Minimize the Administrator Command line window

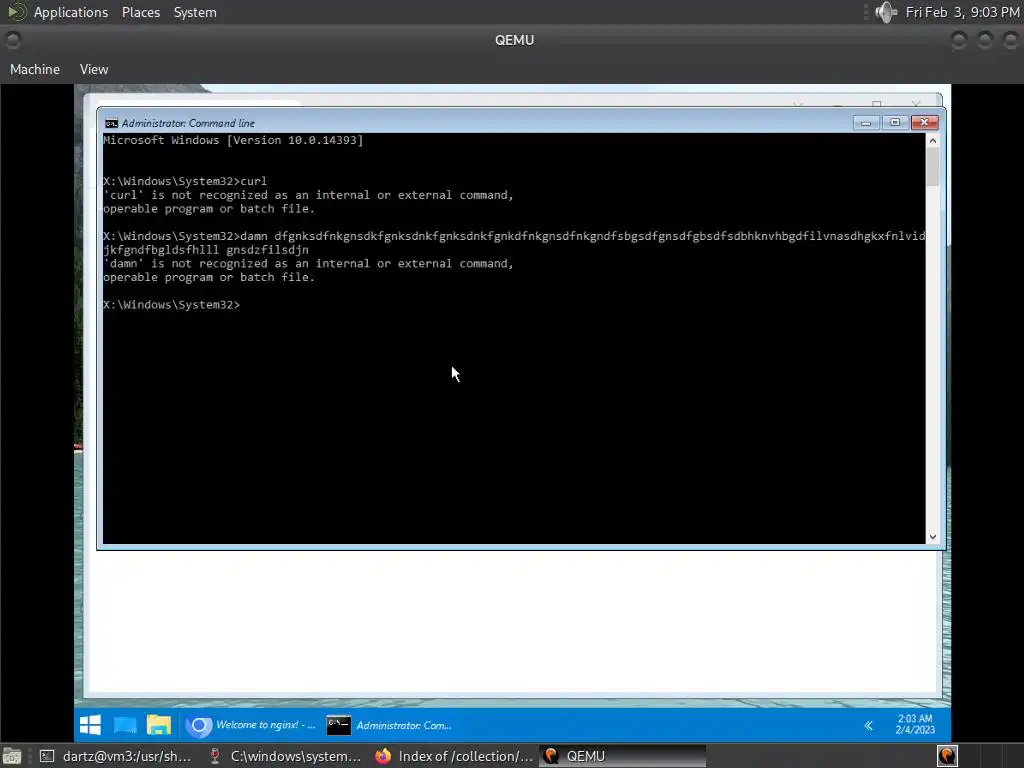tap(866, 123)
